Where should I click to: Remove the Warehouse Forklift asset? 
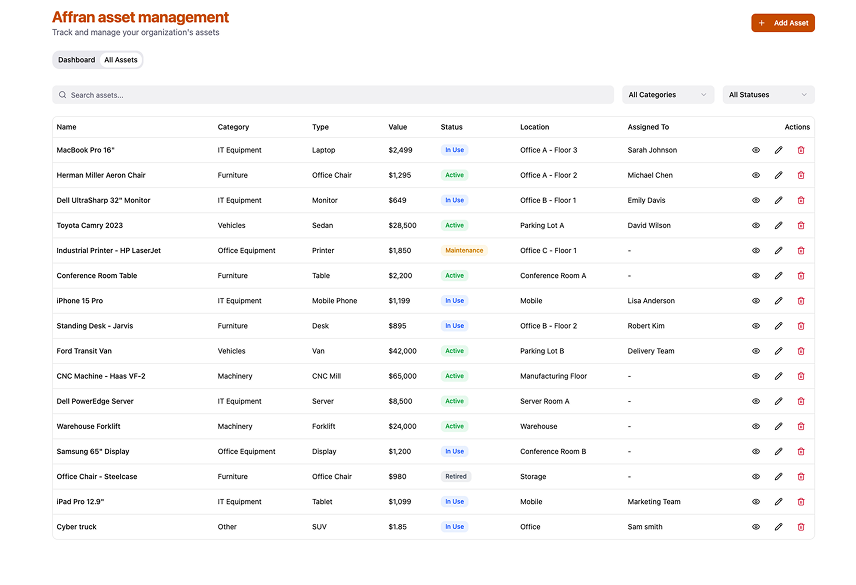coord(800,426)
